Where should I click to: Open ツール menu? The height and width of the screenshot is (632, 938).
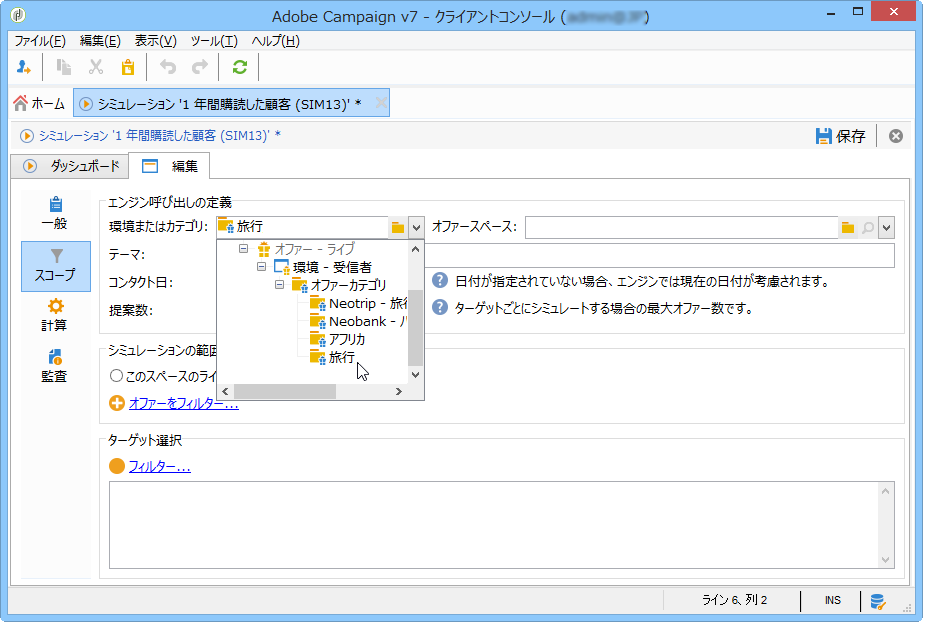[214, 41]
